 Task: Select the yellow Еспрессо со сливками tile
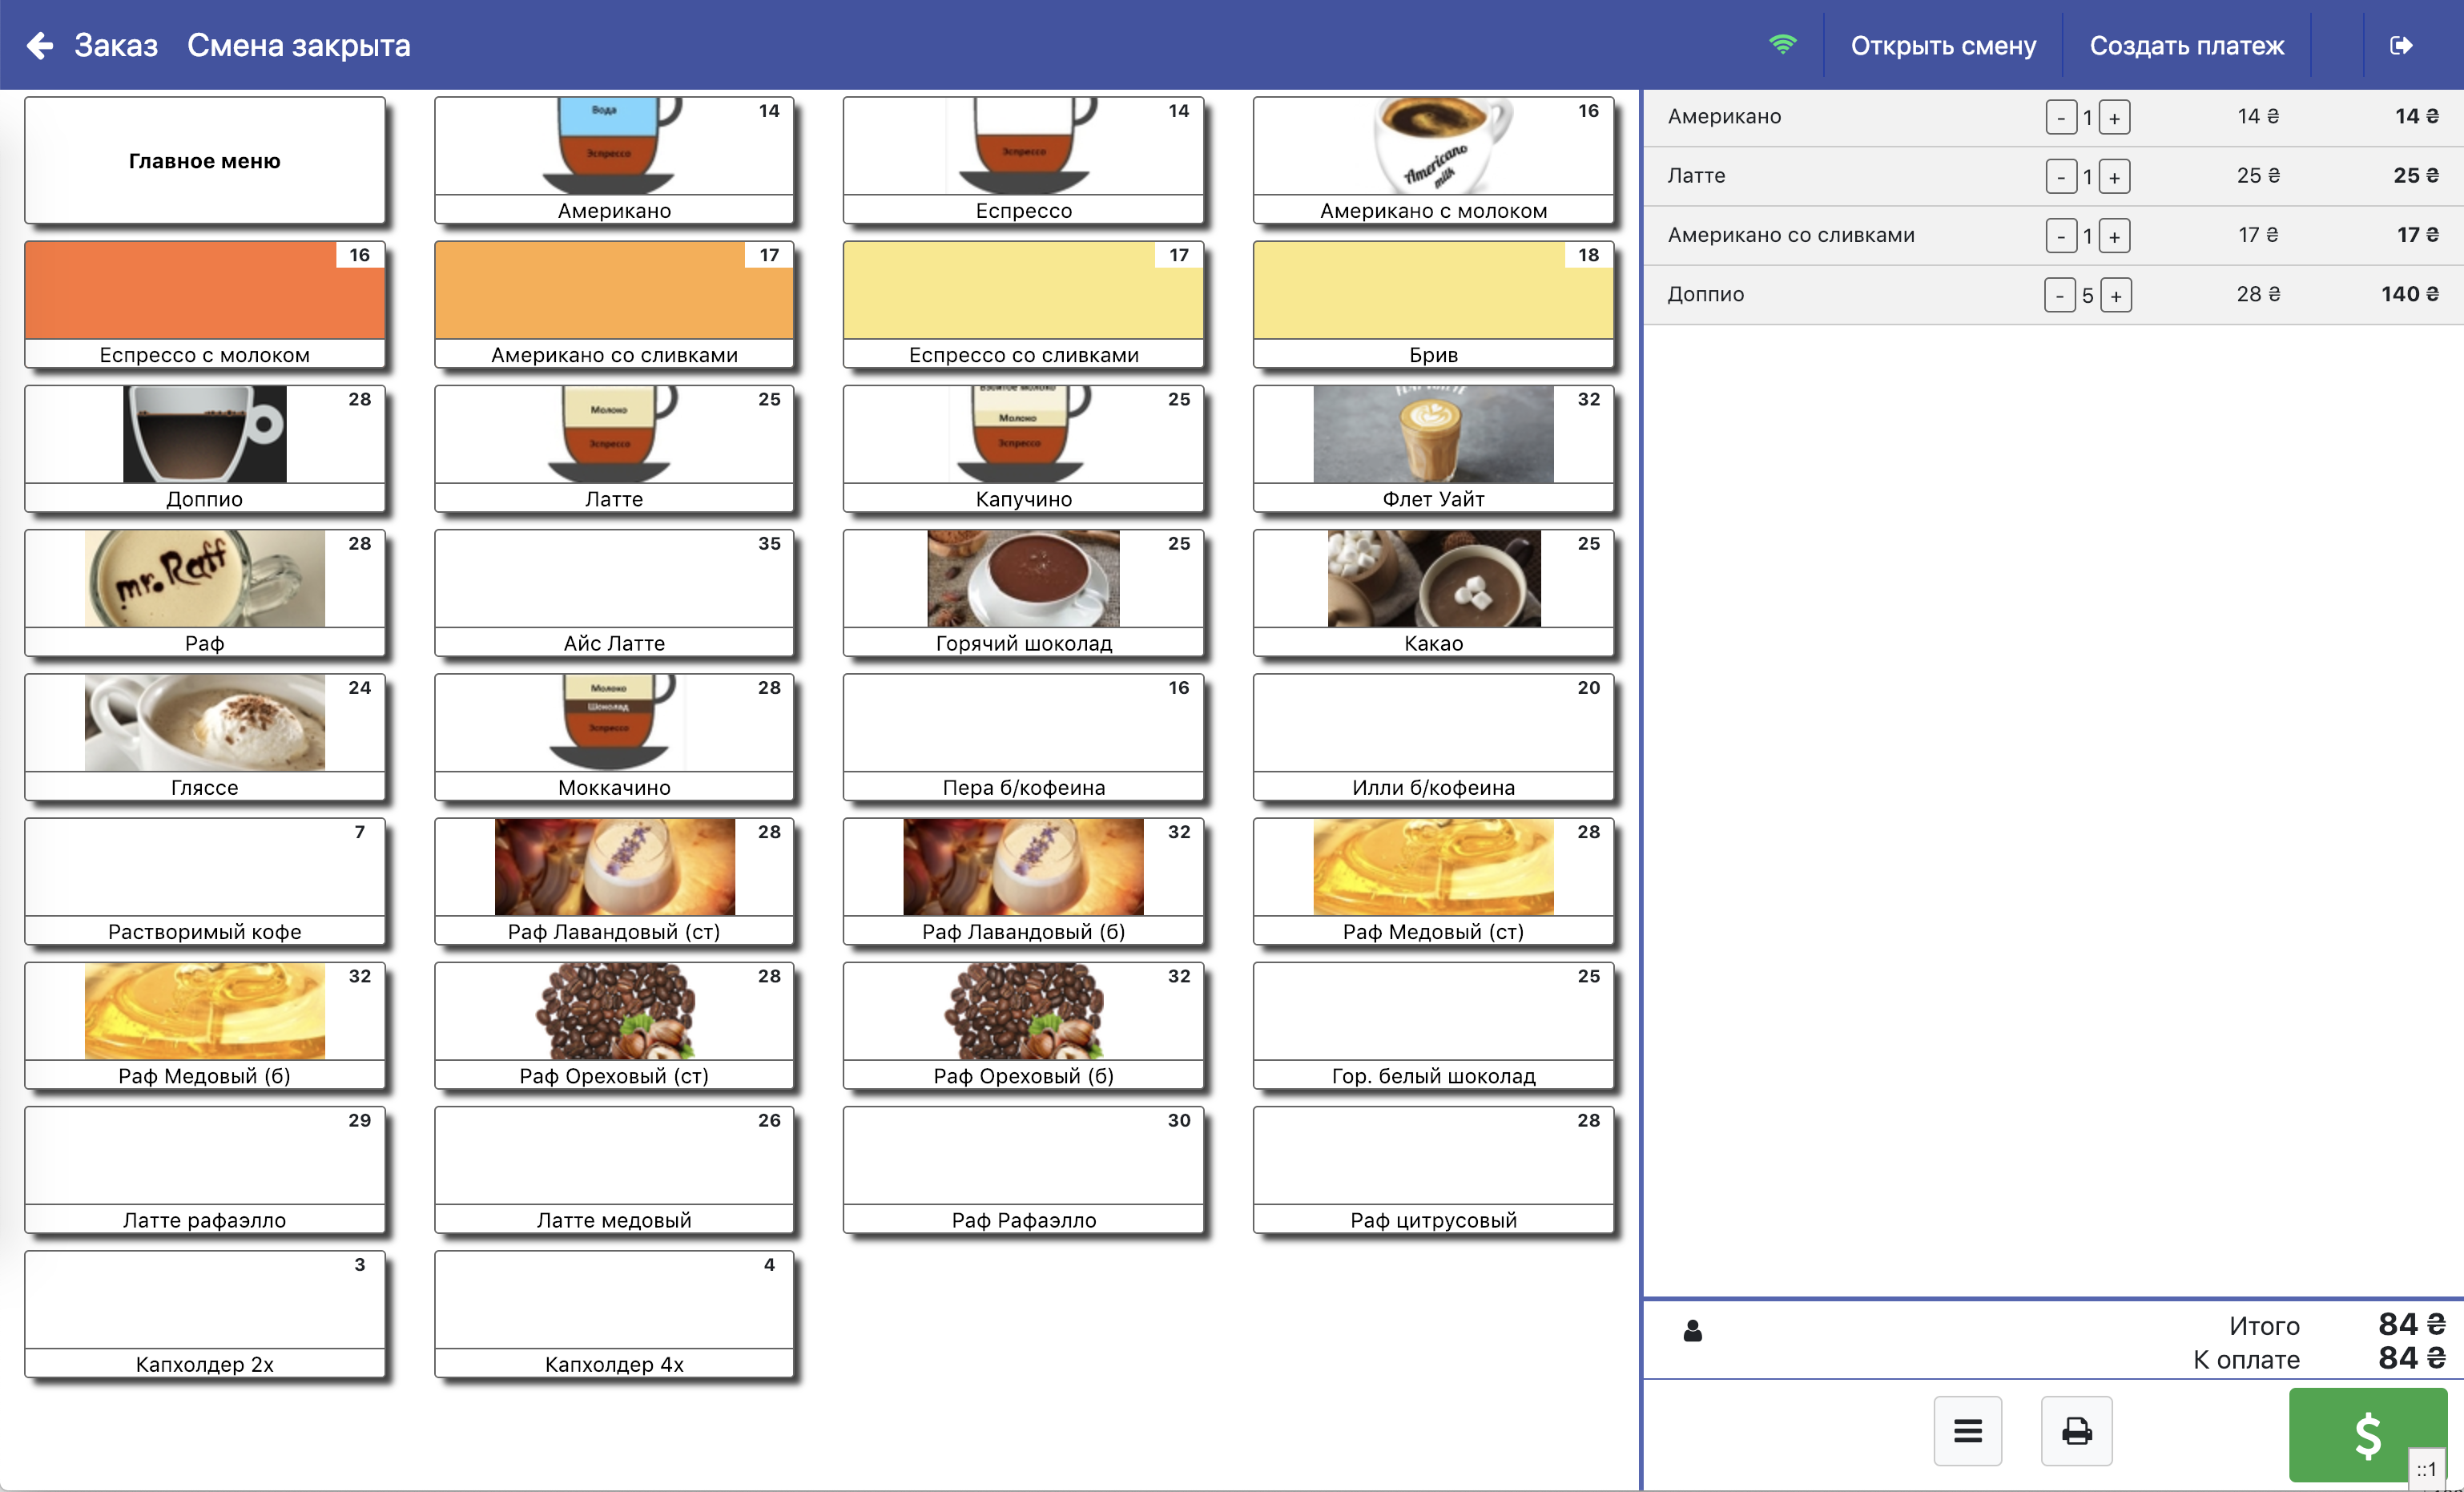tap(1023, 304)
